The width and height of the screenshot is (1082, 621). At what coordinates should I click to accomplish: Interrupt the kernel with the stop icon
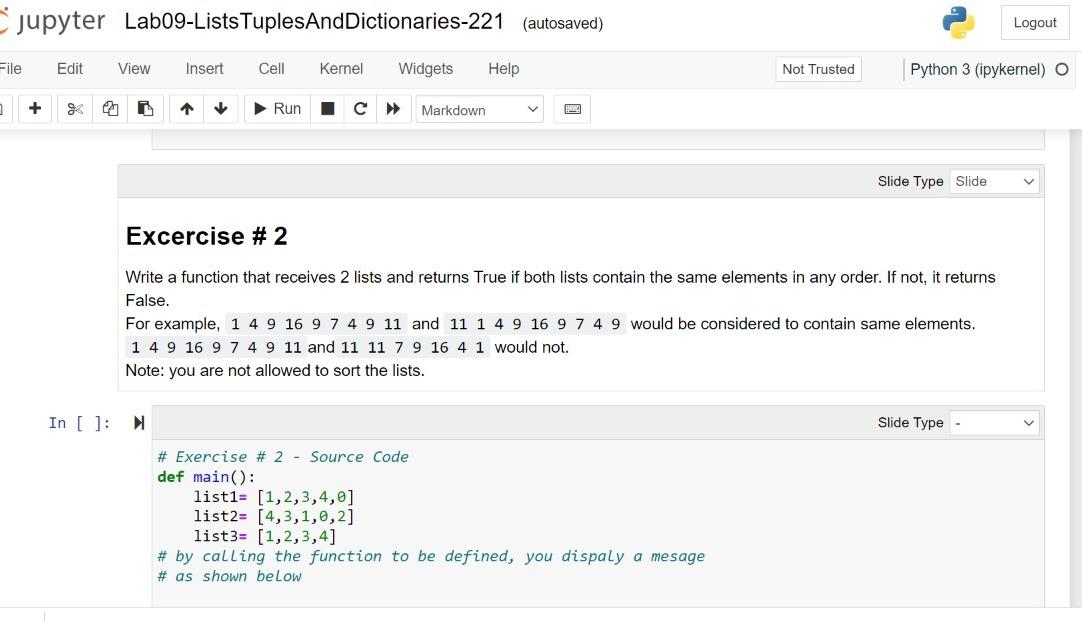click(327, 109)
